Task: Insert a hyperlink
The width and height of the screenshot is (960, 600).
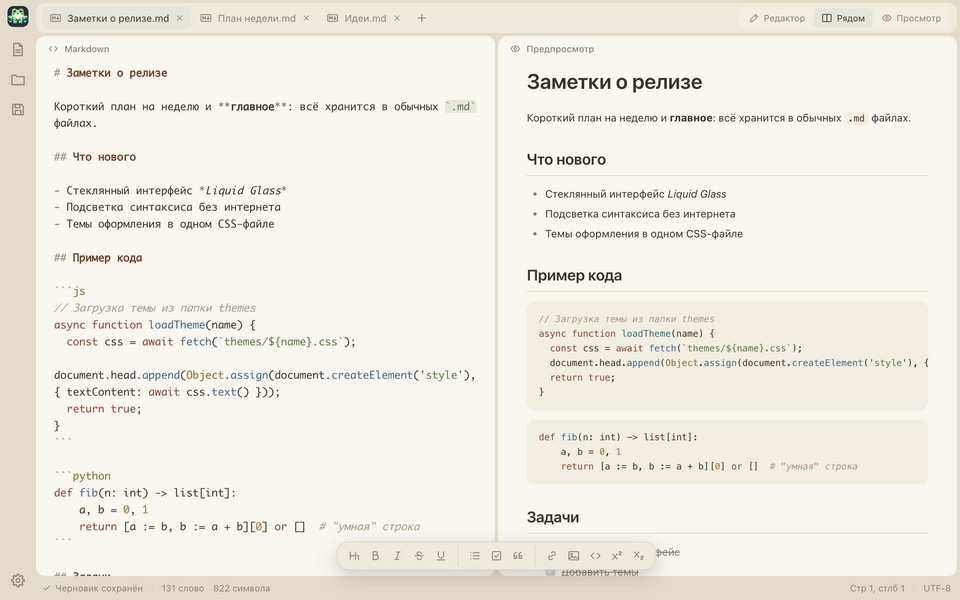Action: [x=552, y=555]
